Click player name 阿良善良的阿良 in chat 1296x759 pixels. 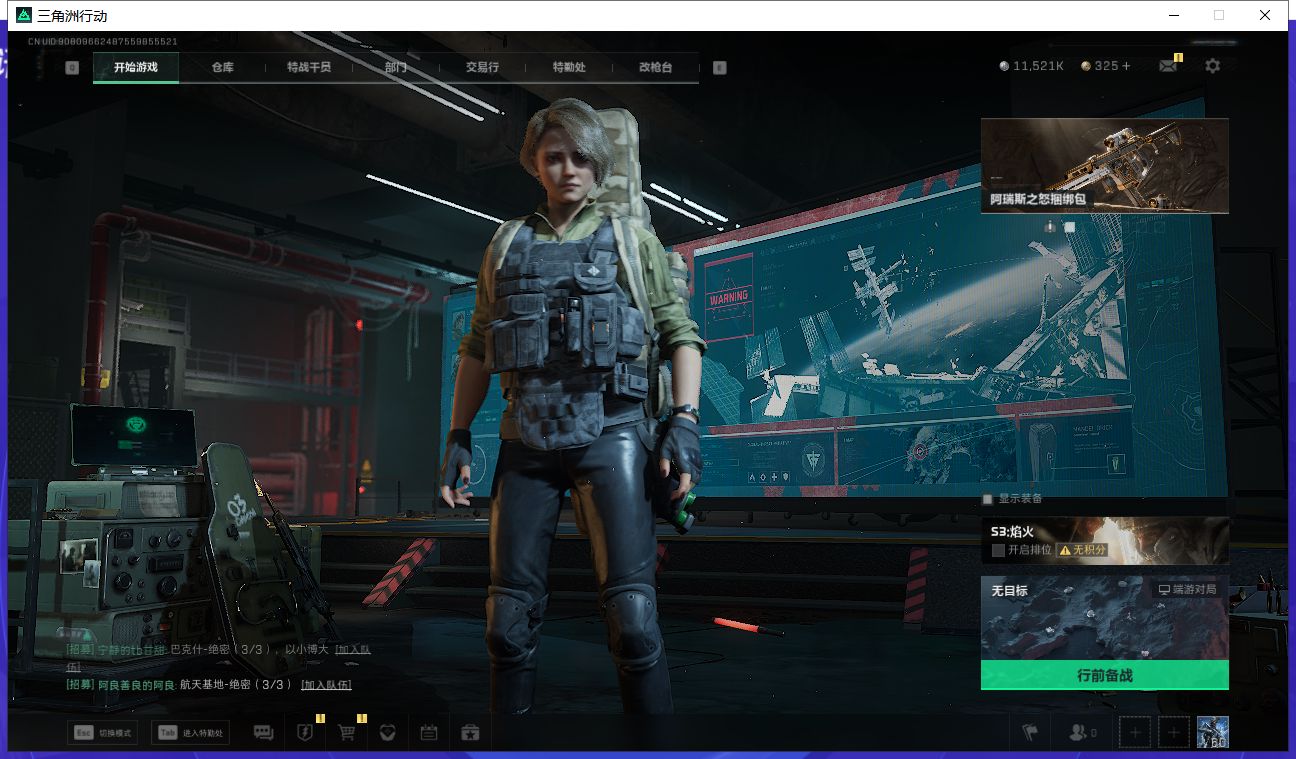136,685
